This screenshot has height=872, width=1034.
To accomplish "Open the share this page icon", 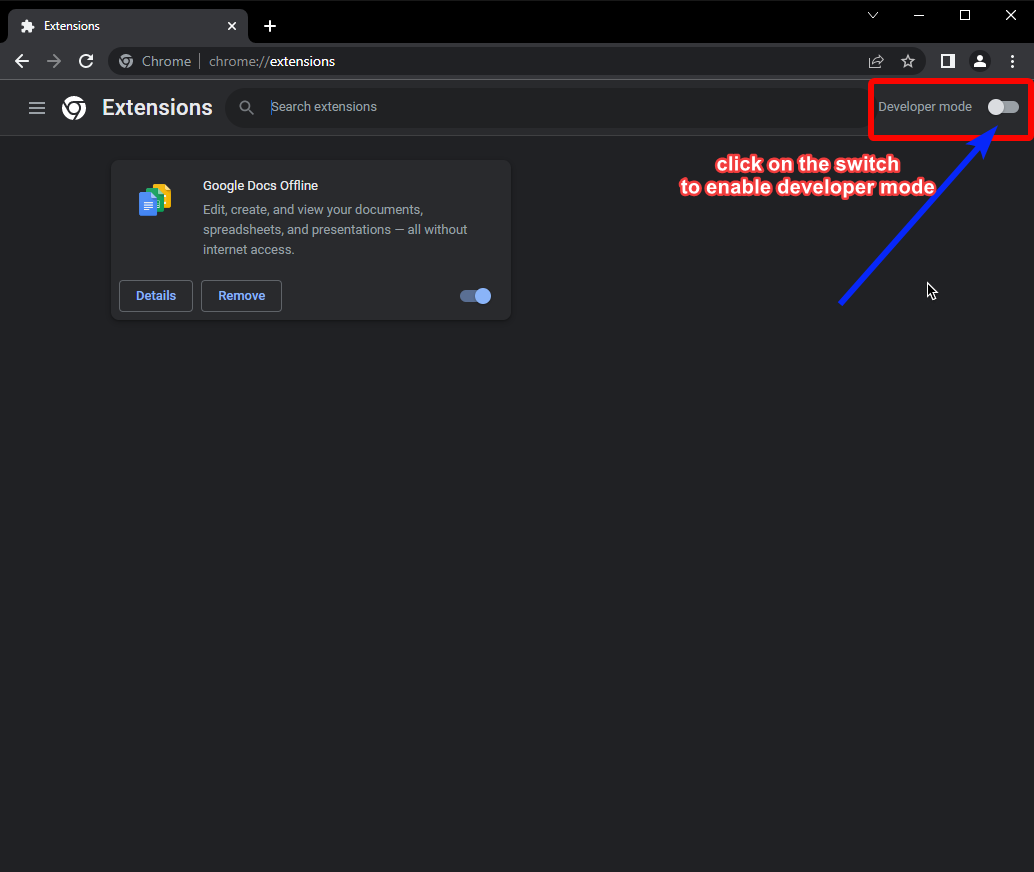I will (876, 61).
